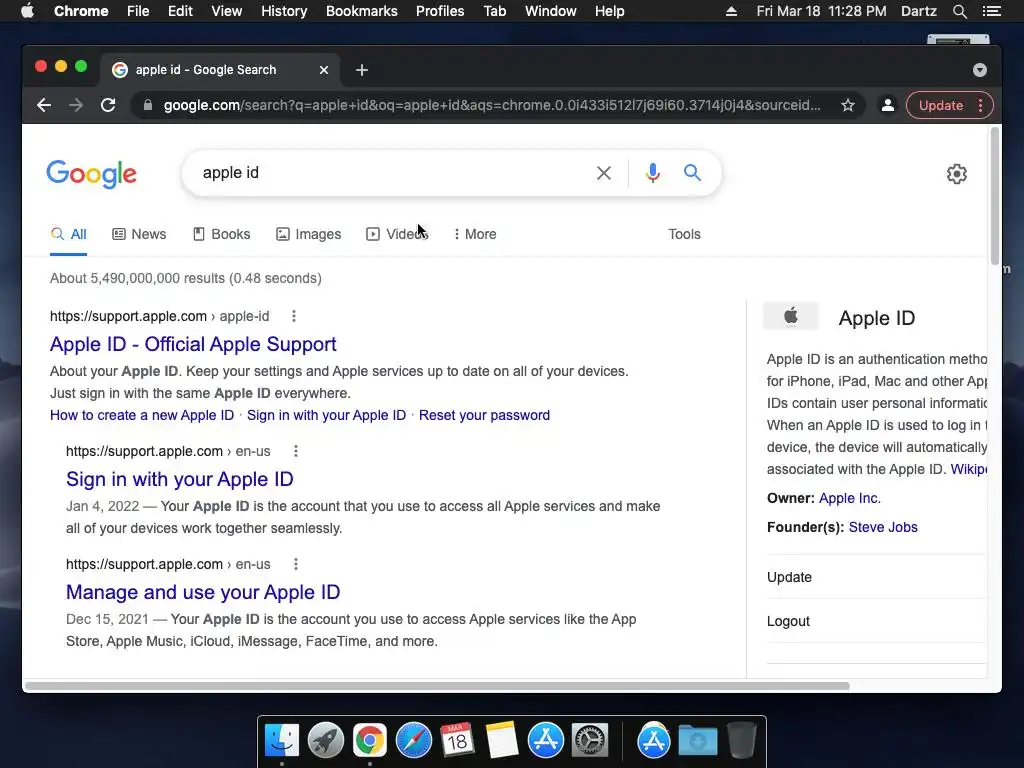Follow the Reset your password link
Screen dimensions: 1024x768
pyautogui.click(x=484, y=415)
